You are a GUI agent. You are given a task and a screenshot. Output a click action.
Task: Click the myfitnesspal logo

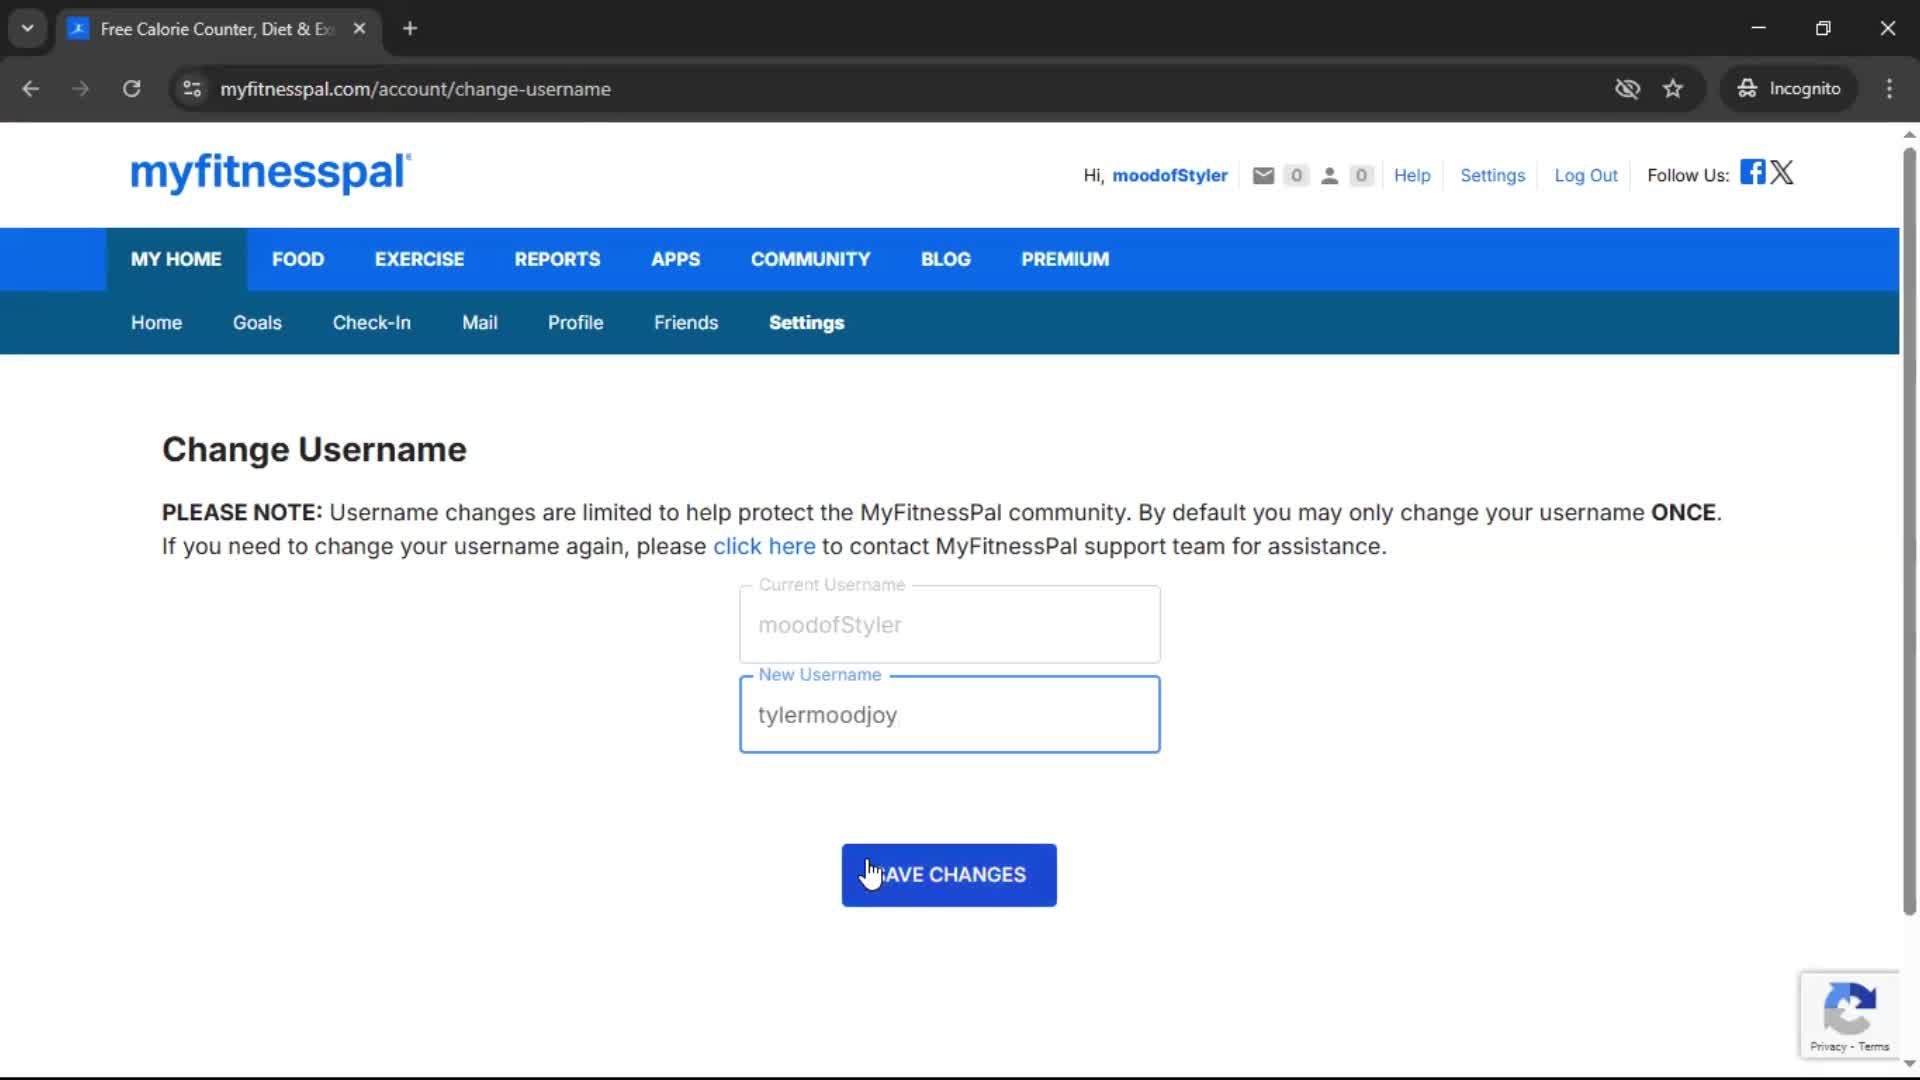coord(270,172)
